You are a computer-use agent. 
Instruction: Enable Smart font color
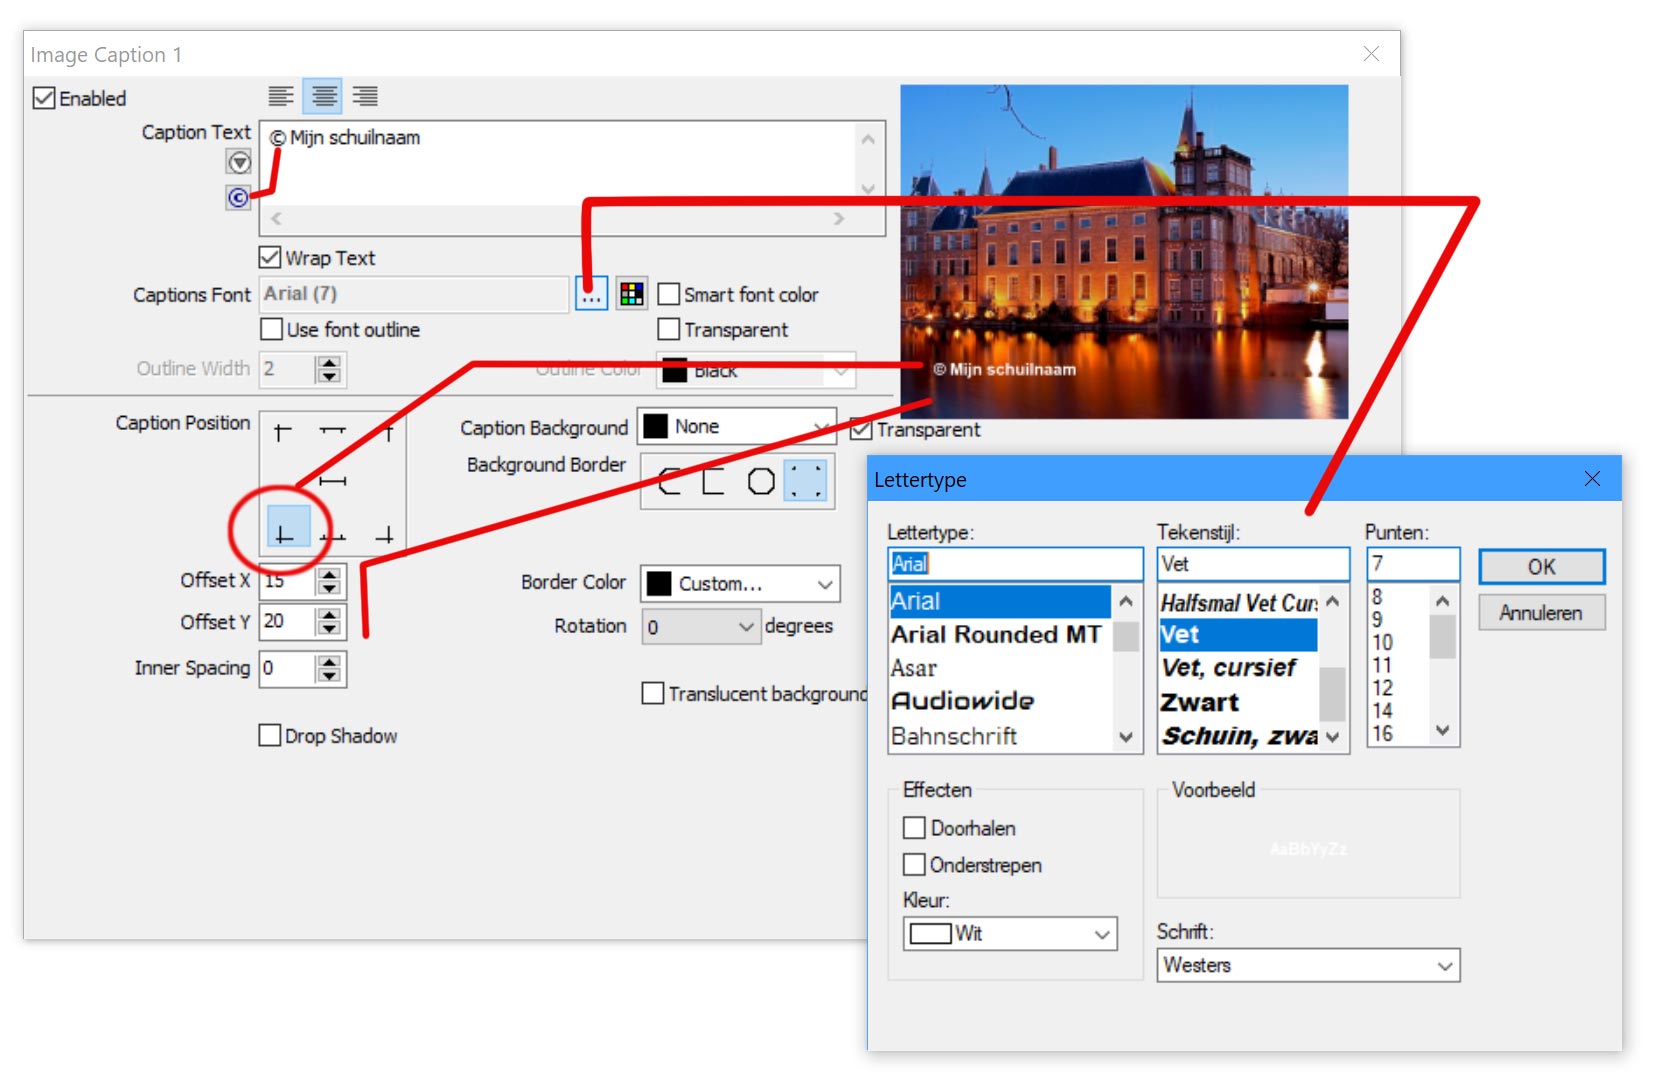point(669,294)
